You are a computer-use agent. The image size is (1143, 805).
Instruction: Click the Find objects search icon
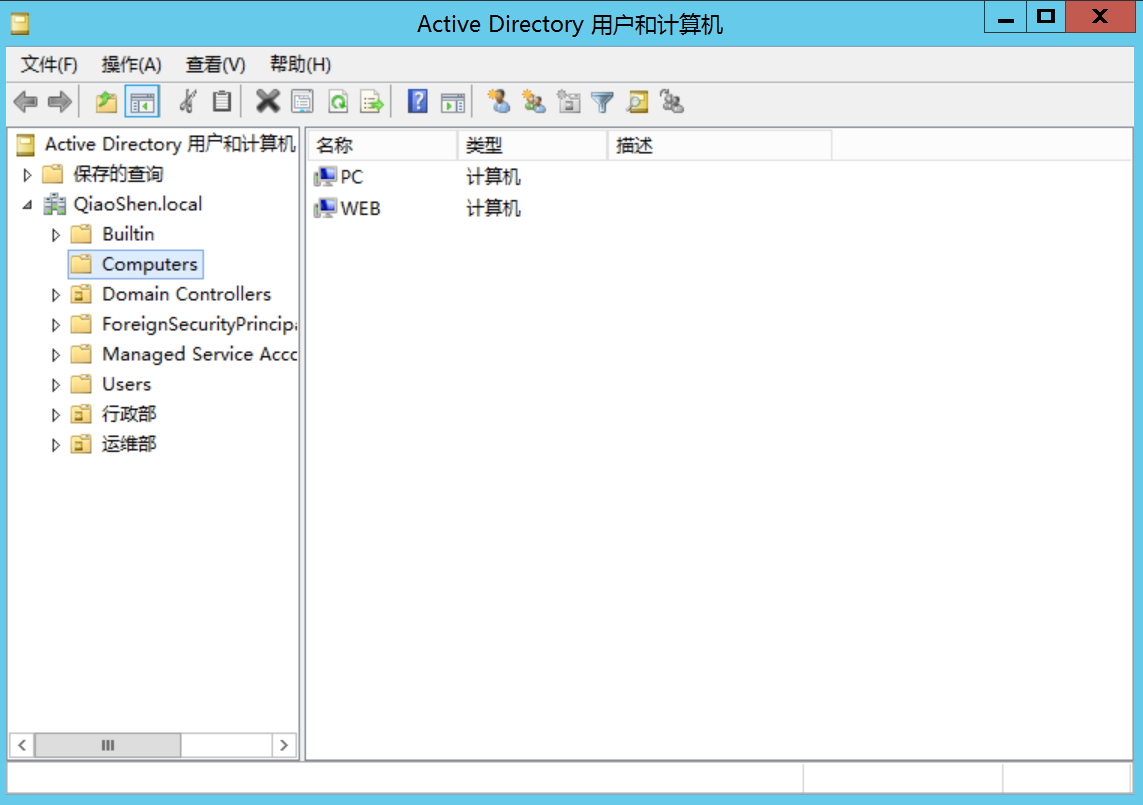coord(637,101)
